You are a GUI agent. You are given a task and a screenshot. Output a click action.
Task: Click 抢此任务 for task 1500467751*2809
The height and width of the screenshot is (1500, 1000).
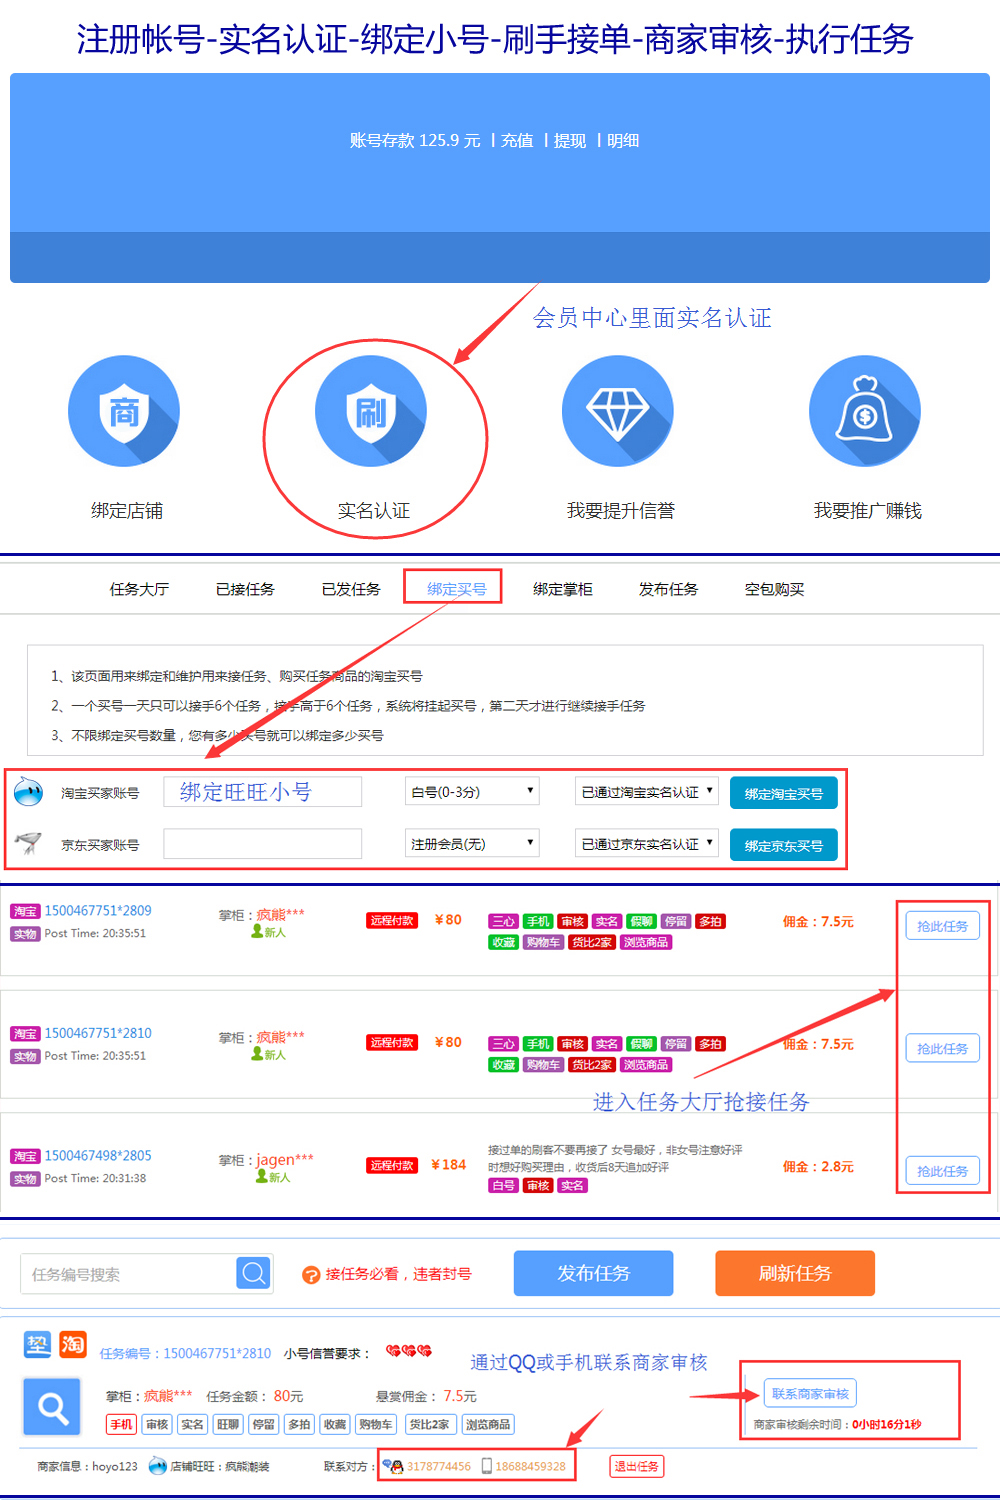[x=942, y=926]
